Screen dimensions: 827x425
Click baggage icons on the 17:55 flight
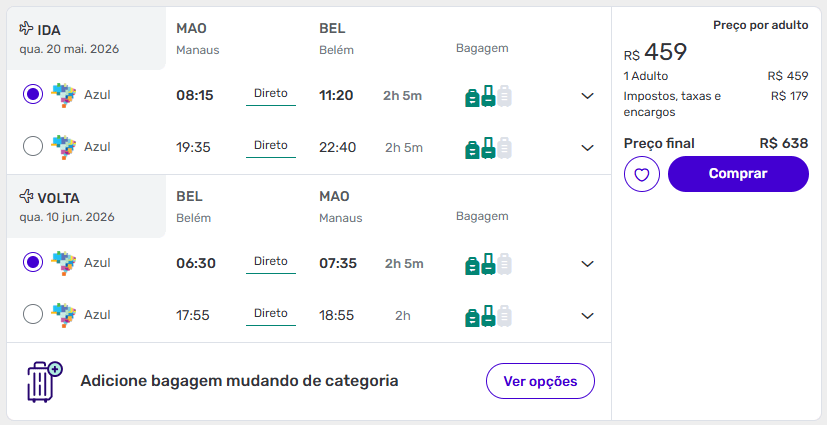click(x=489, y=316)
